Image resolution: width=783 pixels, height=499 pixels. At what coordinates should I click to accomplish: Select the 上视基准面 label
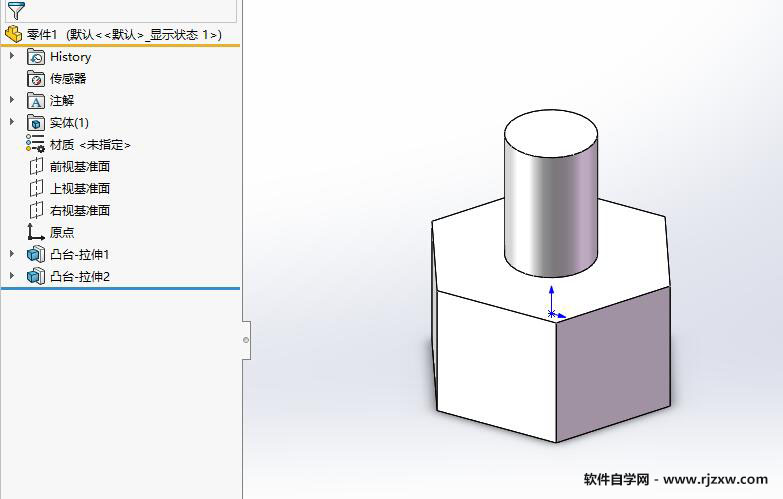click(x=79, y=189)
